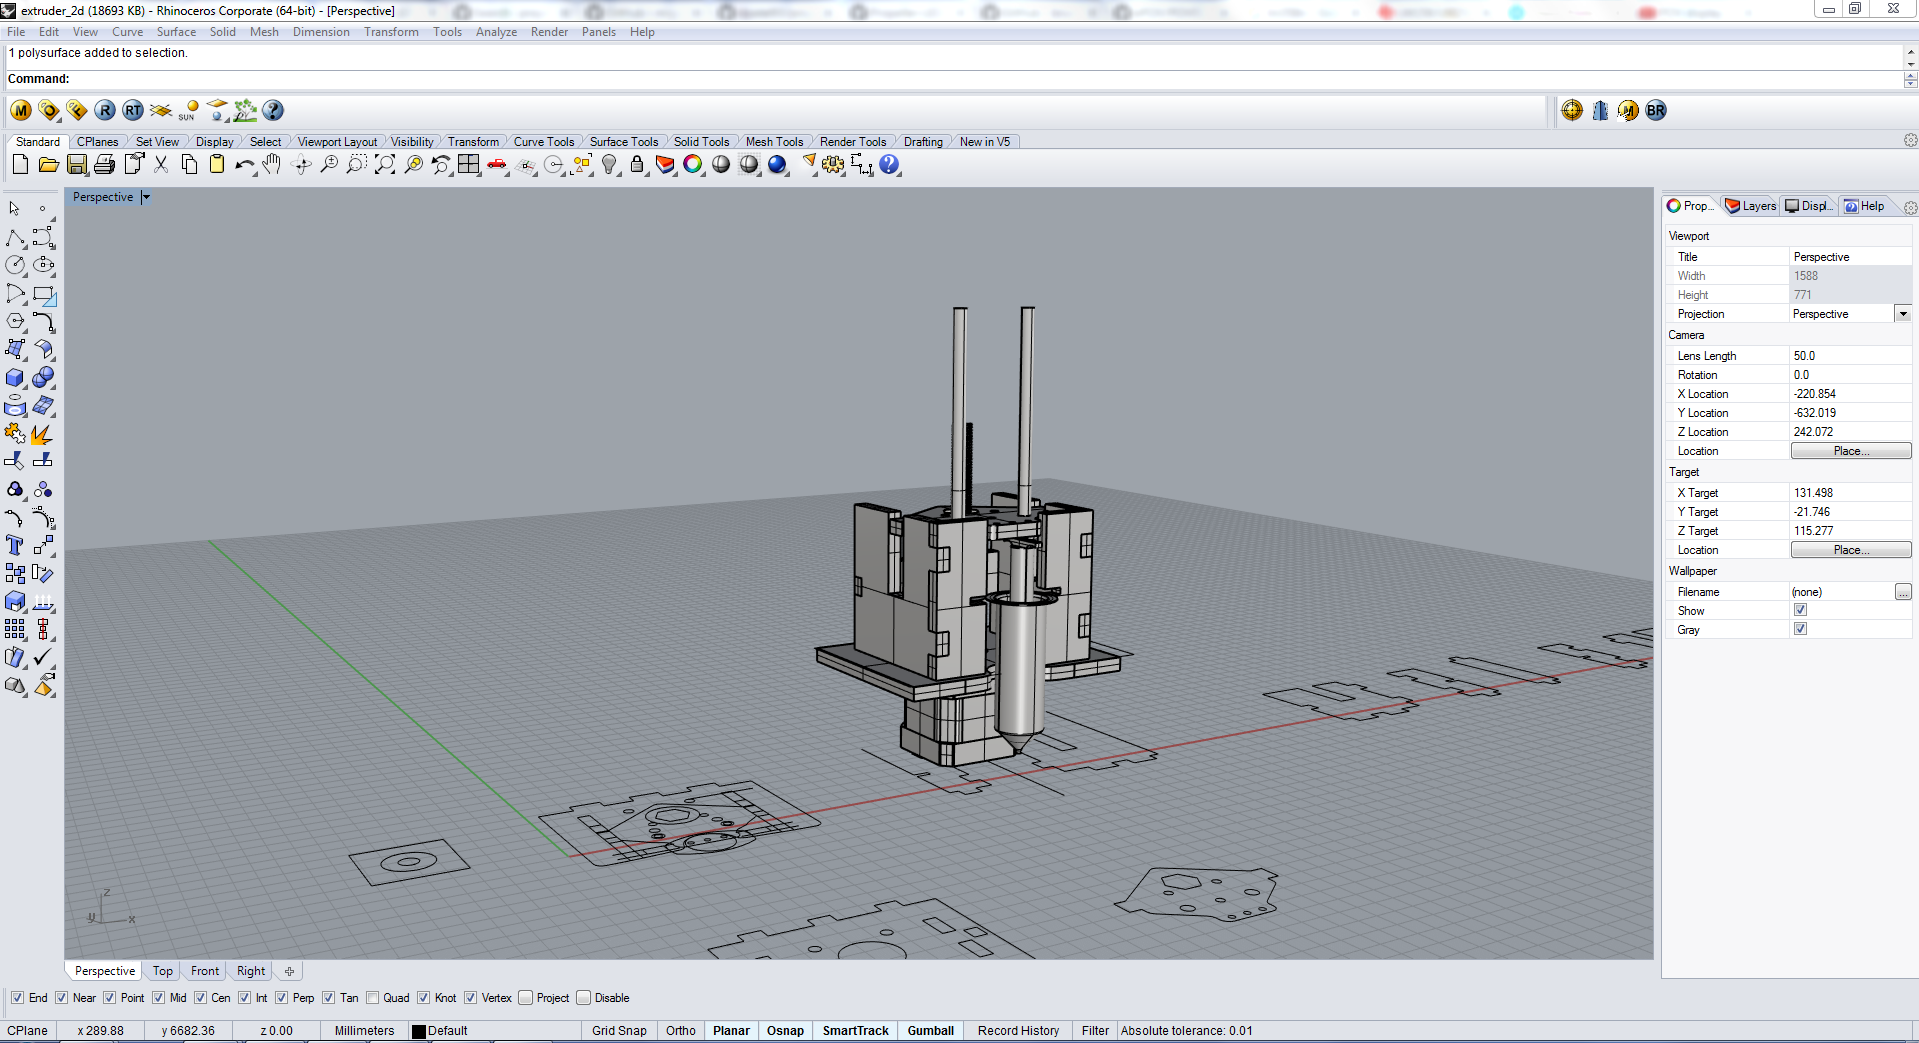Screen dimensions: 1919x1043
Task: Toggle the Mid osnap checkbox
Action: [x=158, y=998]
